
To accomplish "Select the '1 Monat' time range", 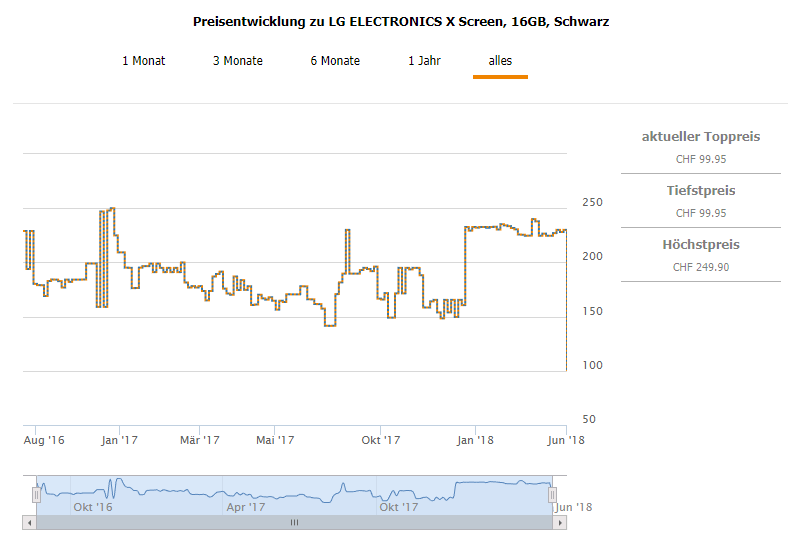I will [144, 61].
